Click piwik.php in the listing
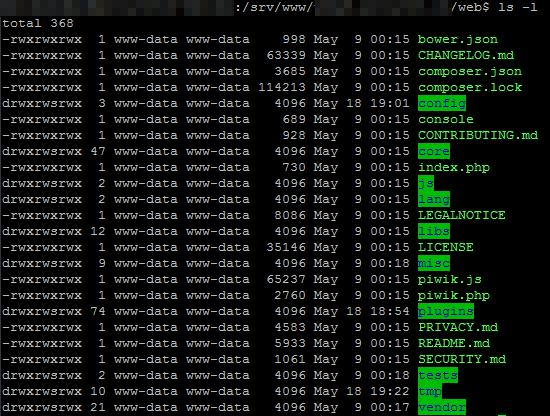 [454, 295]
